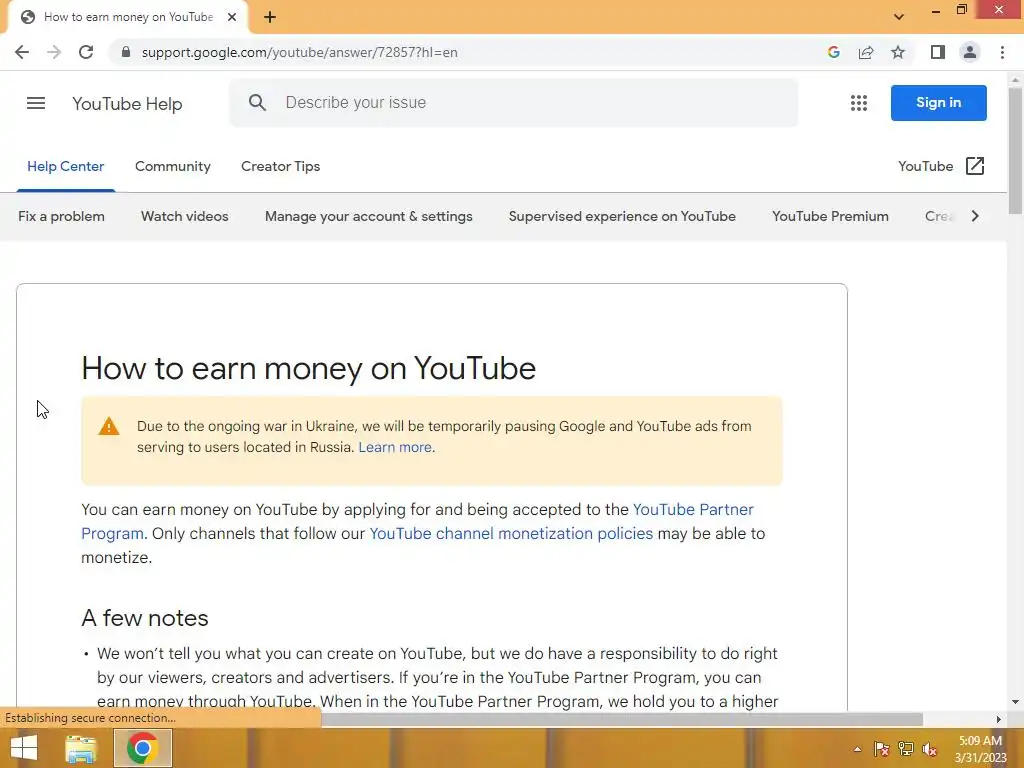Screen dimensions: 1024x768
Task: Click the vertical scrollbar down arrow
Action: pos(1015,702)
